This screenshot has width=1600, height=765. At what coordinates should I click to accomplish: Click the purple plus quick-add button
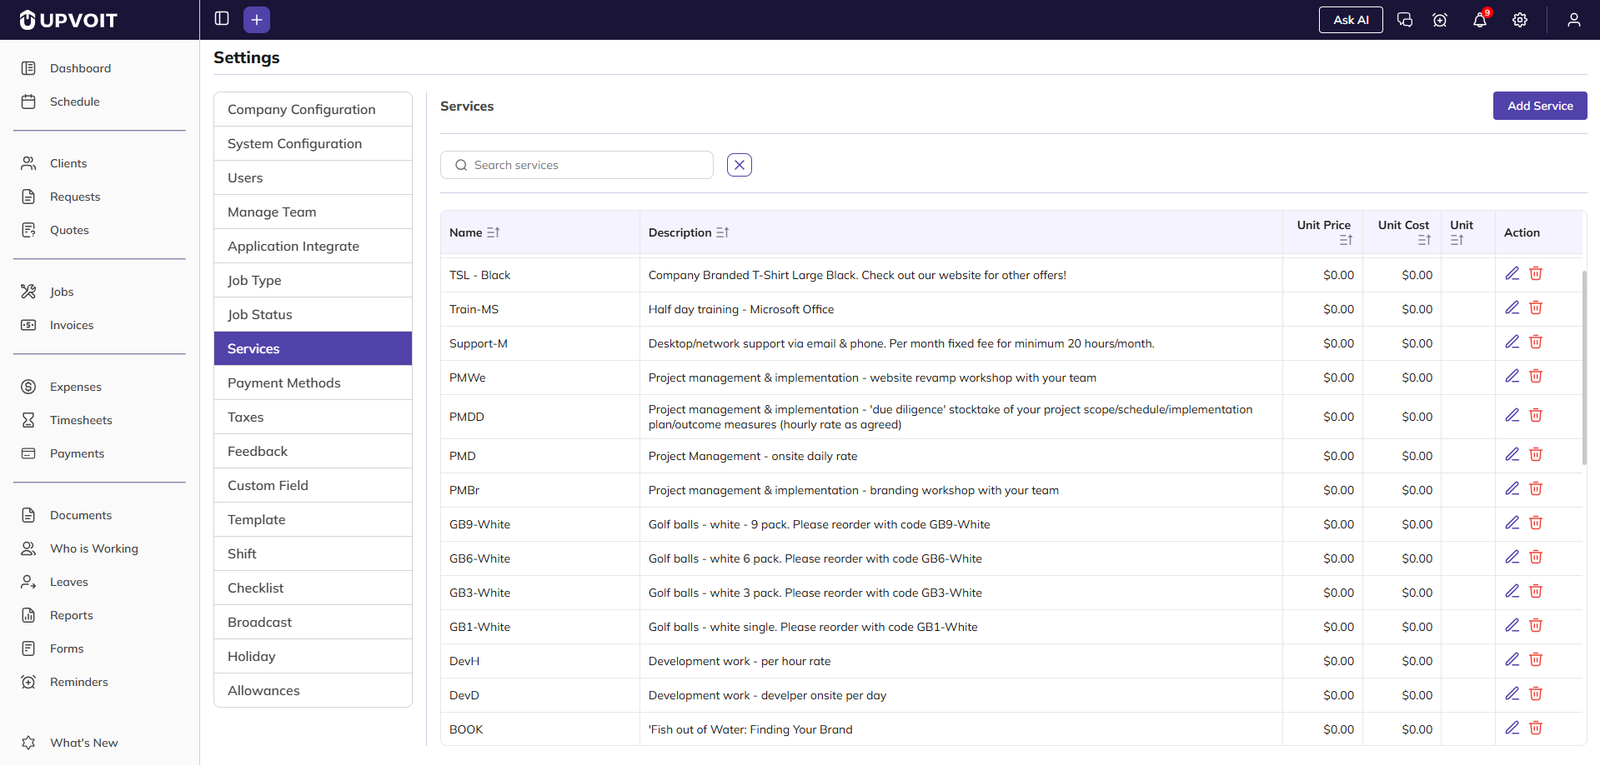257,19
